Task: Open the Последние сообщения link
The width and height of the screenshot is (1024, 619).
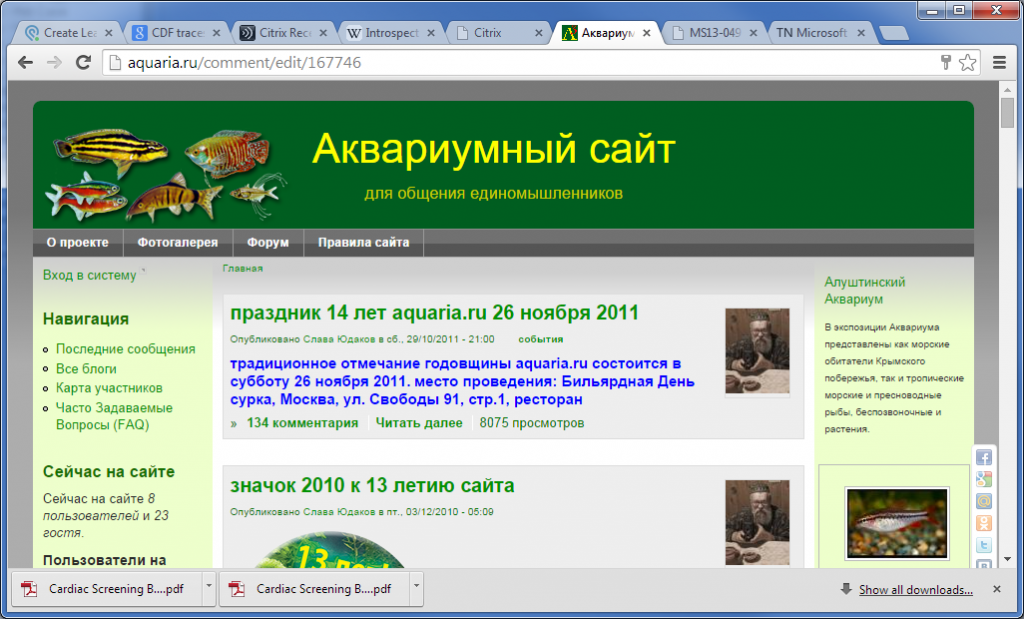Action: (125, 349)
